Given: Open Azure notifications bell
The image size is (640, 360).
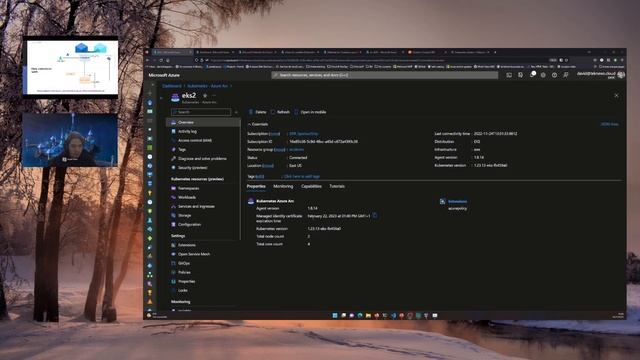Looking at the screenshot, I should pos(532,75).
